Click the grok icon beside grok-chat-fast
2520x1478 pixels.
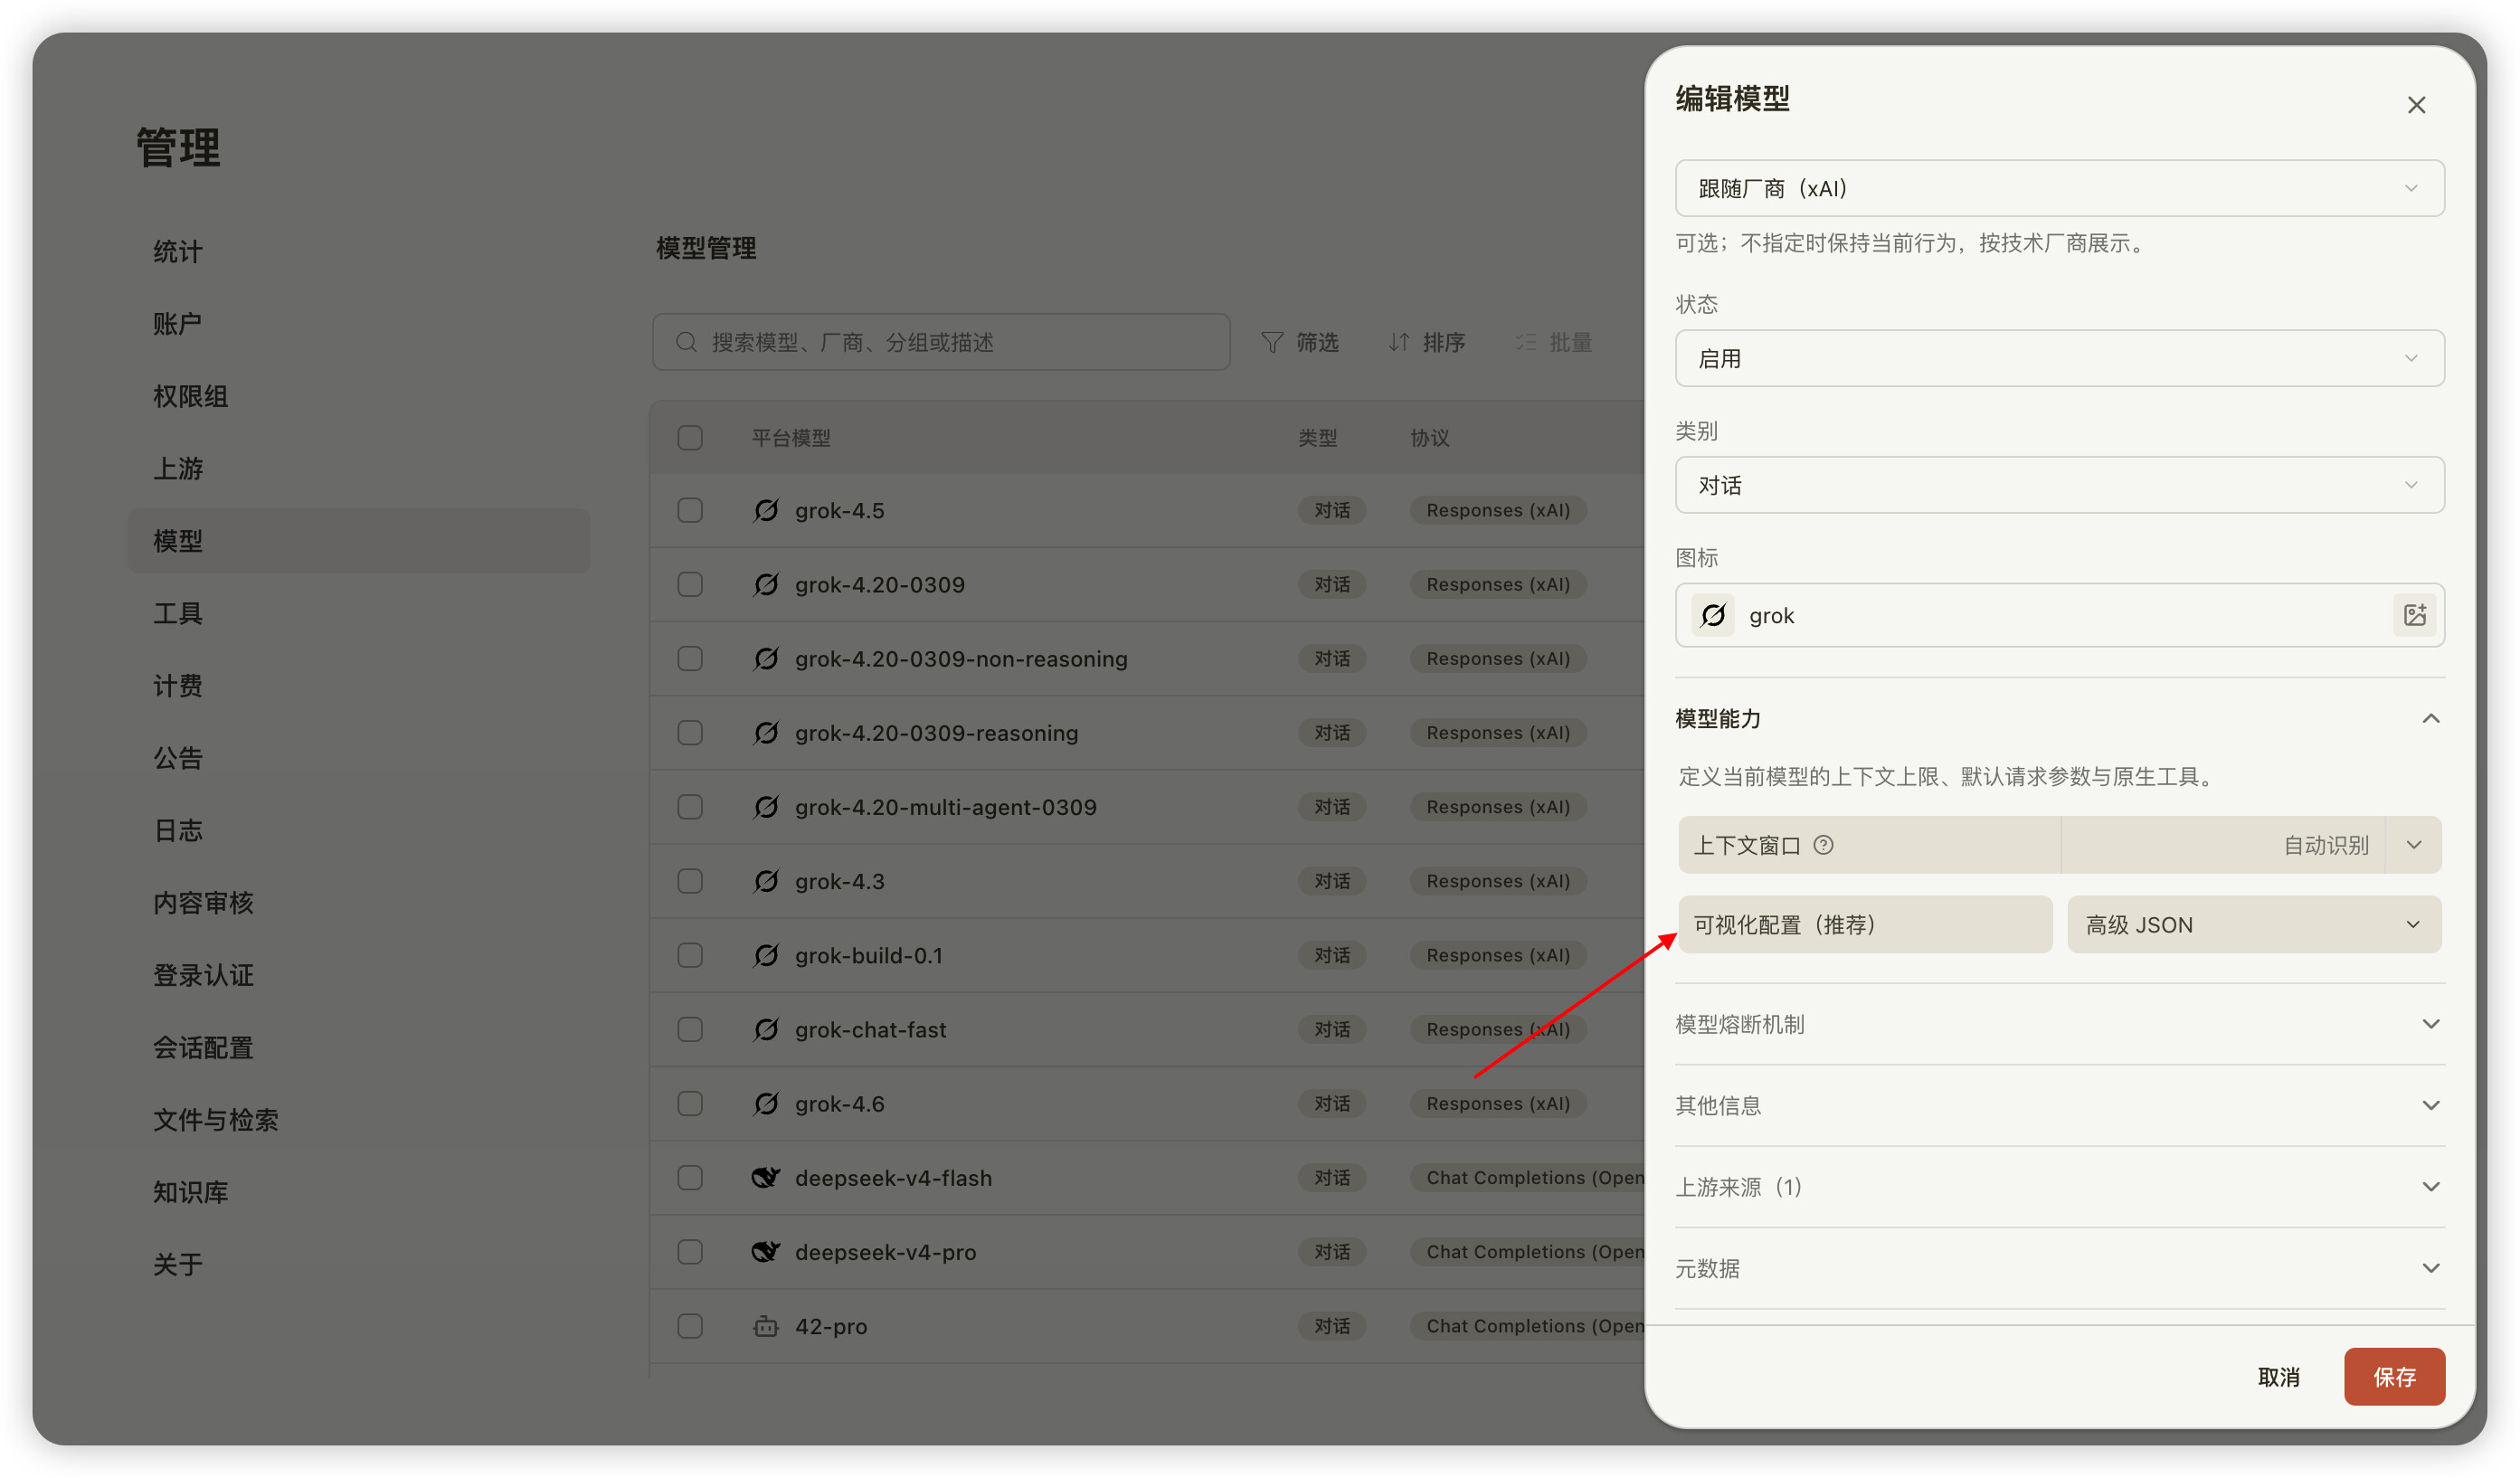click(766, 1029)
